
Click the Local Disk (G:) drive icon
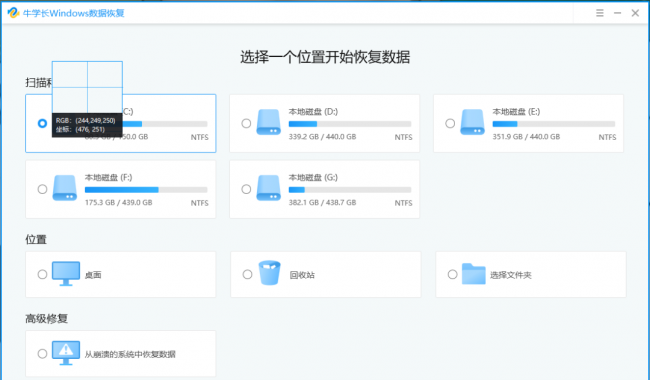(x=268, y=188)
